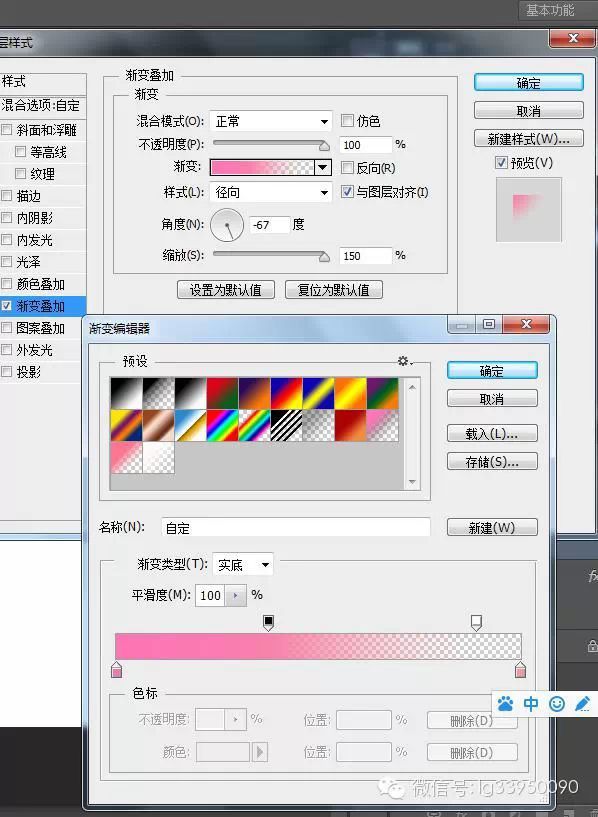Open the 混合模式 blend mode dropdown
Viewport: 598px width, 817px height.
pyautogui.click(x=271, y=121)
